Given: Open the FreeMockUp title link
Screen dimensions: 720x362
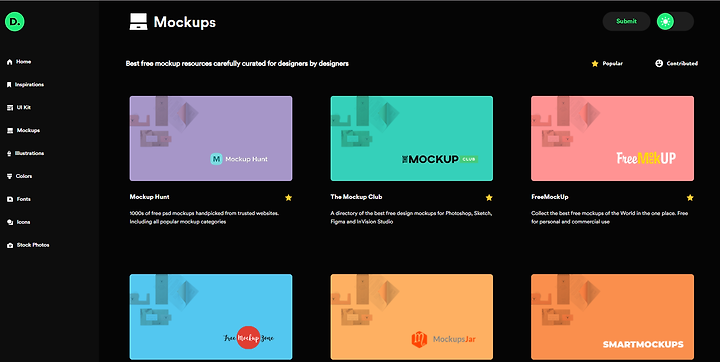Looking at the screenshot, I should point(550,197).
